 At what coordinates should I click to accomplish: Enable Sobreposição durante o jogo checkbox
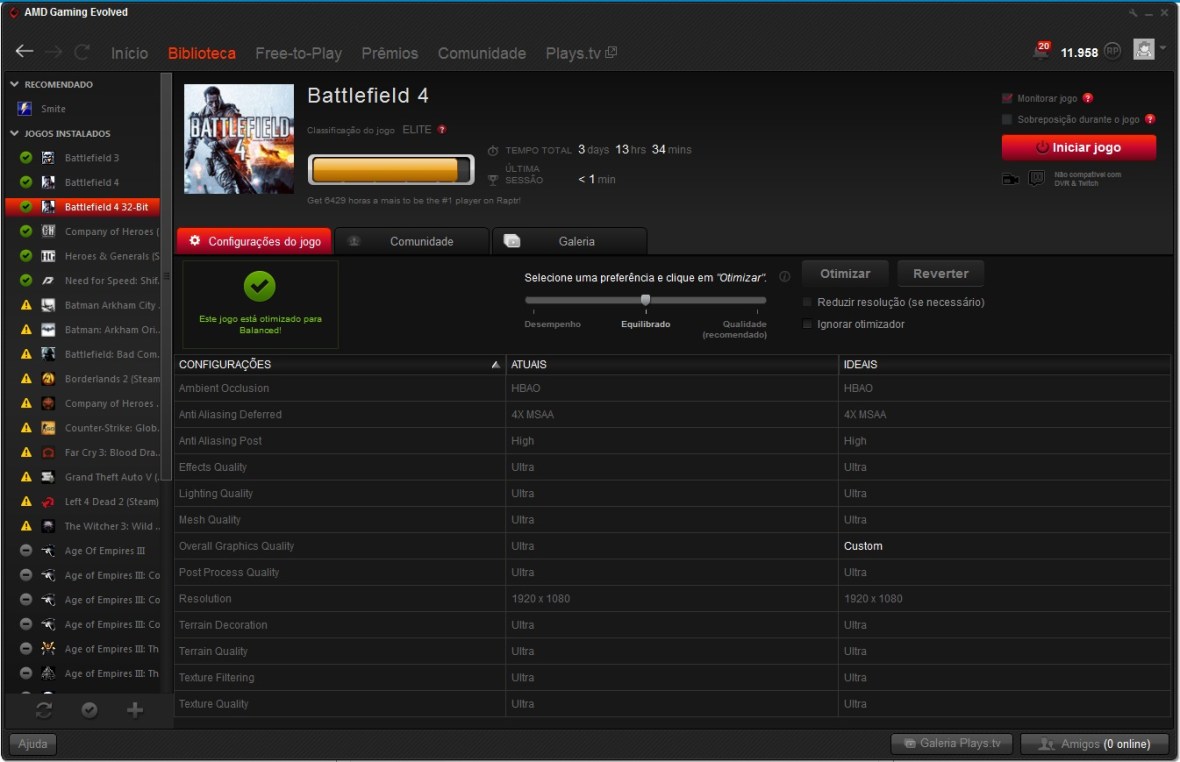pos(1007,120)
